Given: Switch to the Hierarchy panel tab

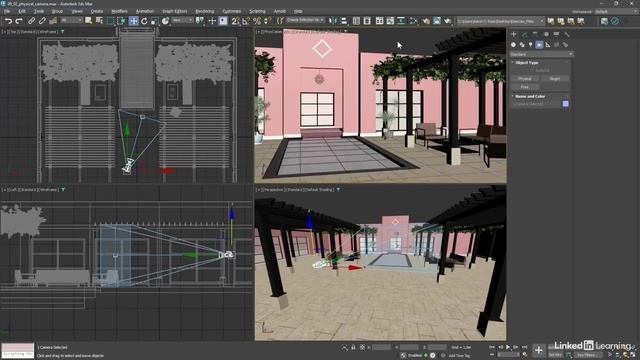Looking at the screenshot, I should click(535, 34).
